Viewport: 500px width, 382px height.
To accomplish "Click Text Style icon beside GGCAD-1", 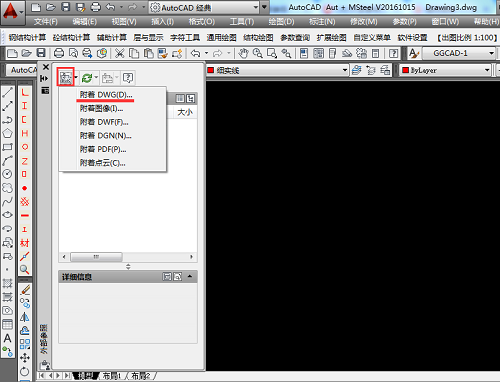I will (414, 53).
